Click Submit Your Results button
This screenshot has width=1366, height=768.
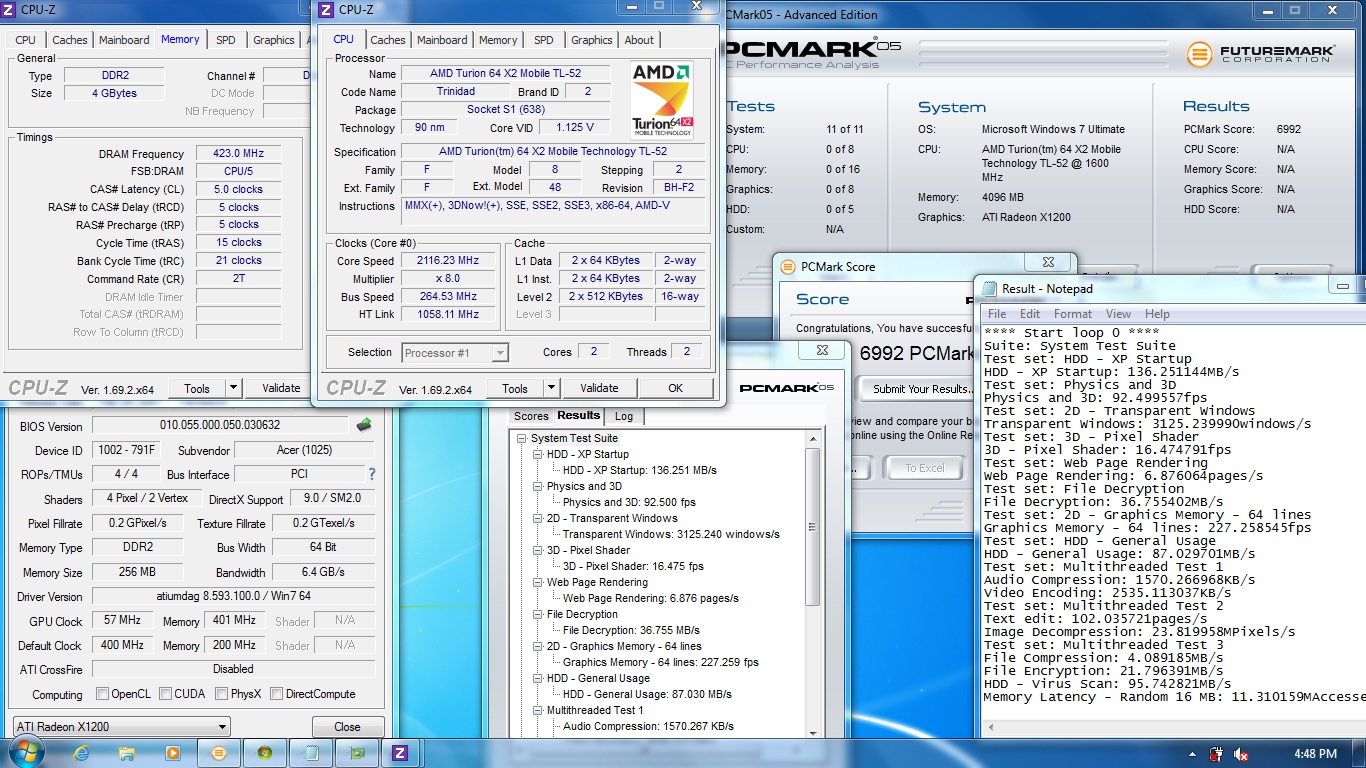[x=920, y=389]
